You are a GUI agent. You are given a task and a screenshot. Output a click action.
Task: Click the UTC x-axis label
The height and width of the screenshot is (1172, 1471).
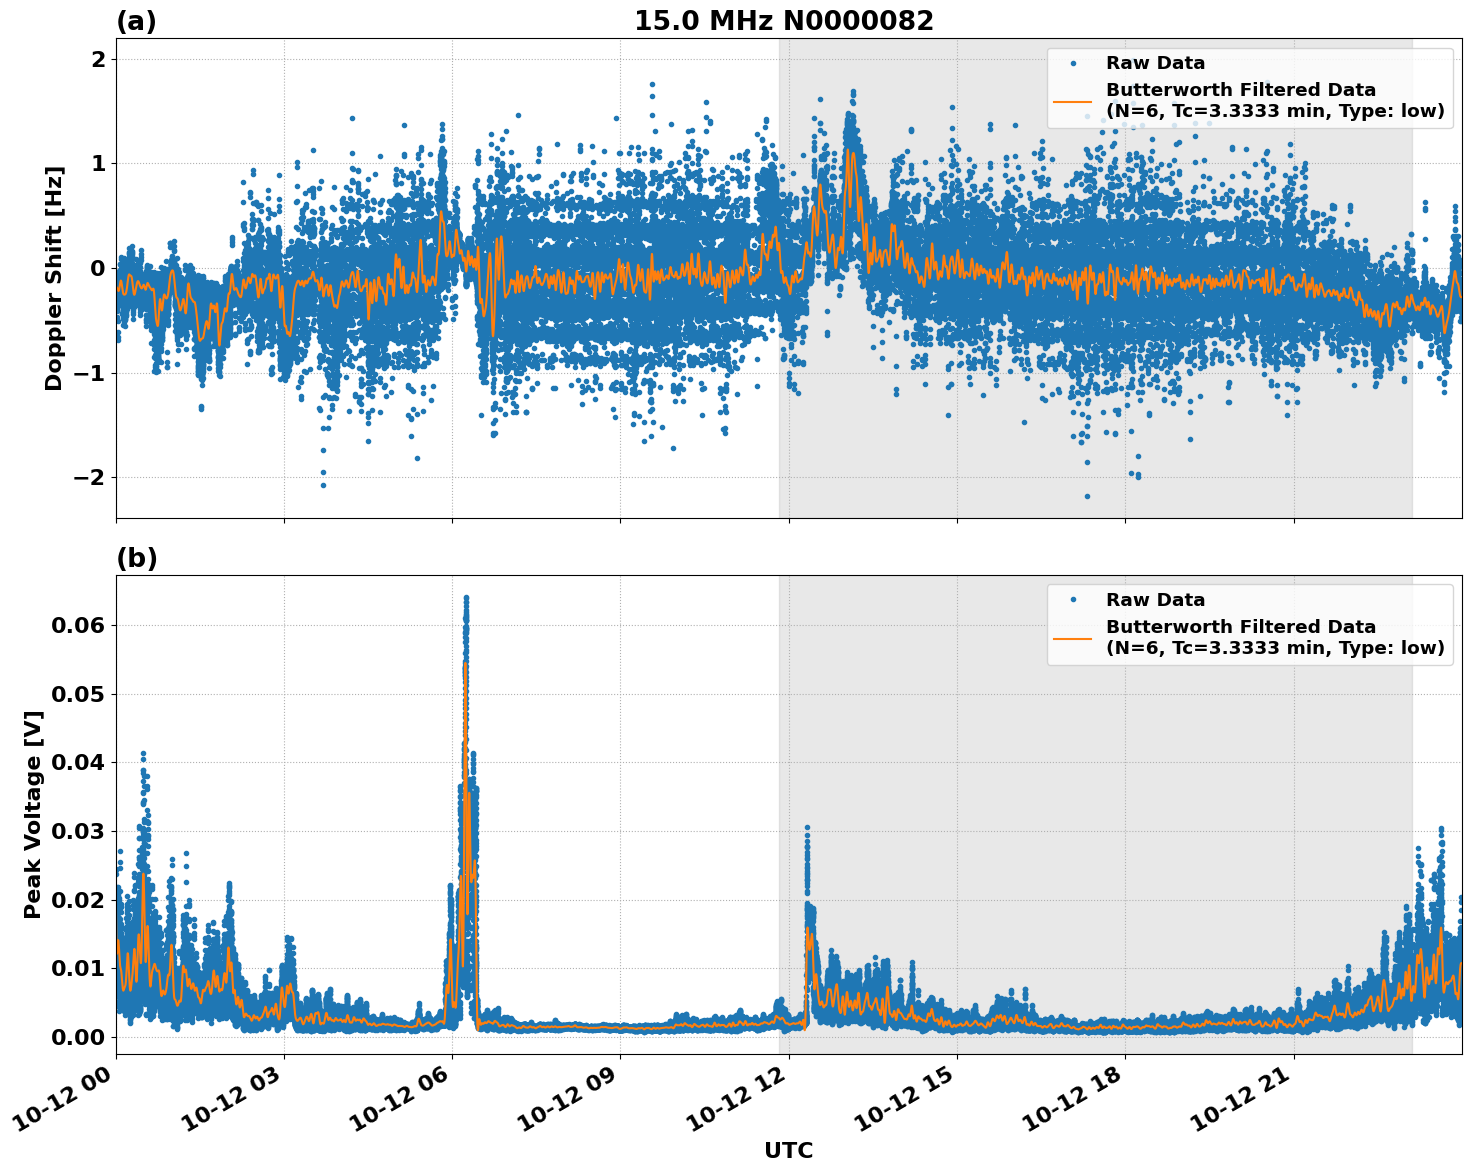(788, 1150)
